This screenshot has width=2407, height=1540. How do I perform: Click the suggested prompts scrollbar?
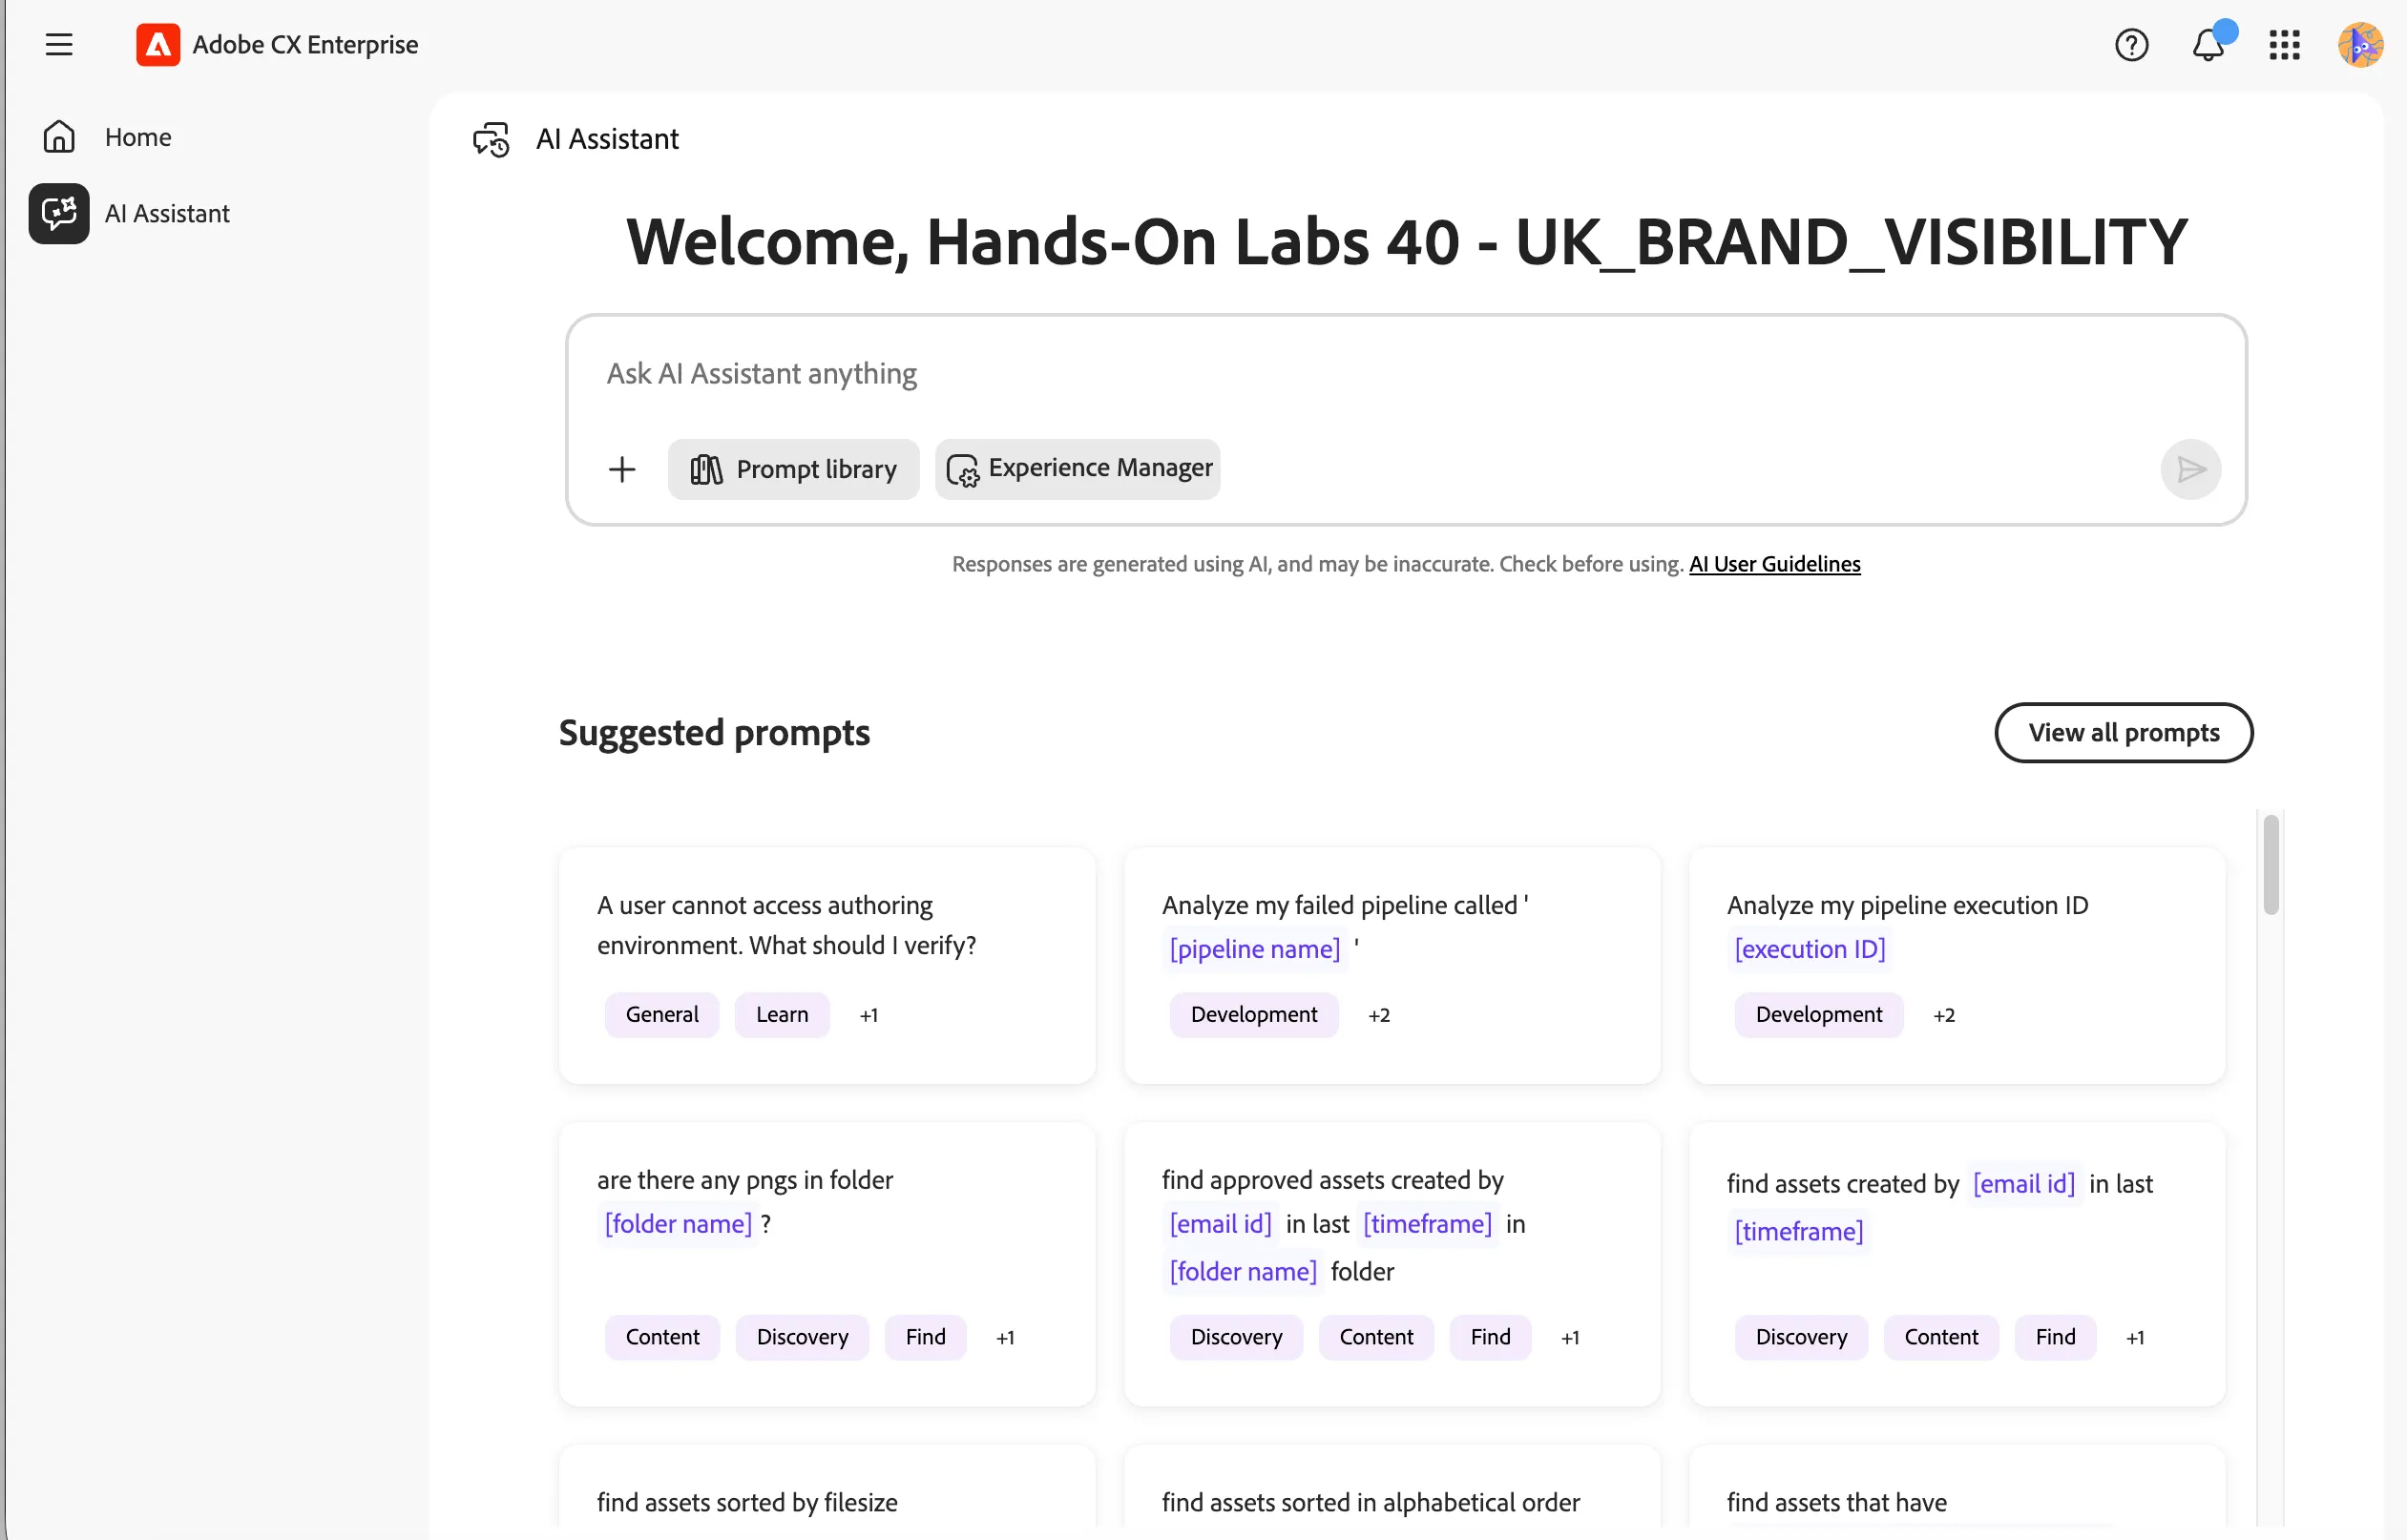pos(2271,865)
